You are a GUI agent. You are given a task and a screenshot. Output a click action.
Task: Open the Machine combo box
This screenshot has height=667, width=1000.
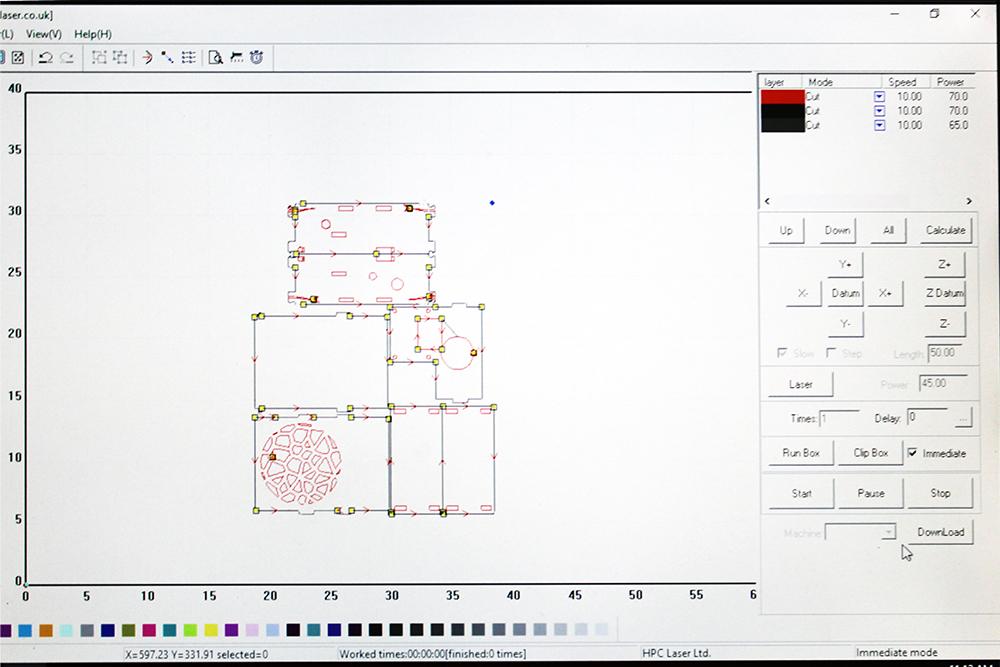tap(860, 532)
